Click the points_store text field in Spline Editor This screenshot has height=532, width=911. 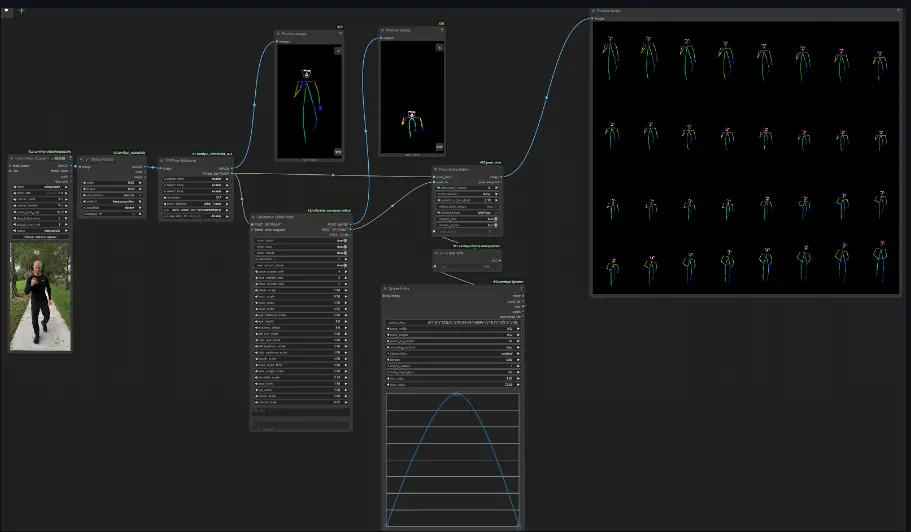(x=453, y=324)
